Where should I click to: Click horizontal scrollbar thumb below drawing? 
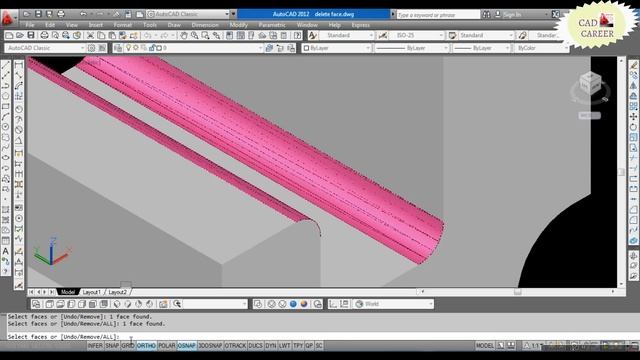tap(518, 292)
